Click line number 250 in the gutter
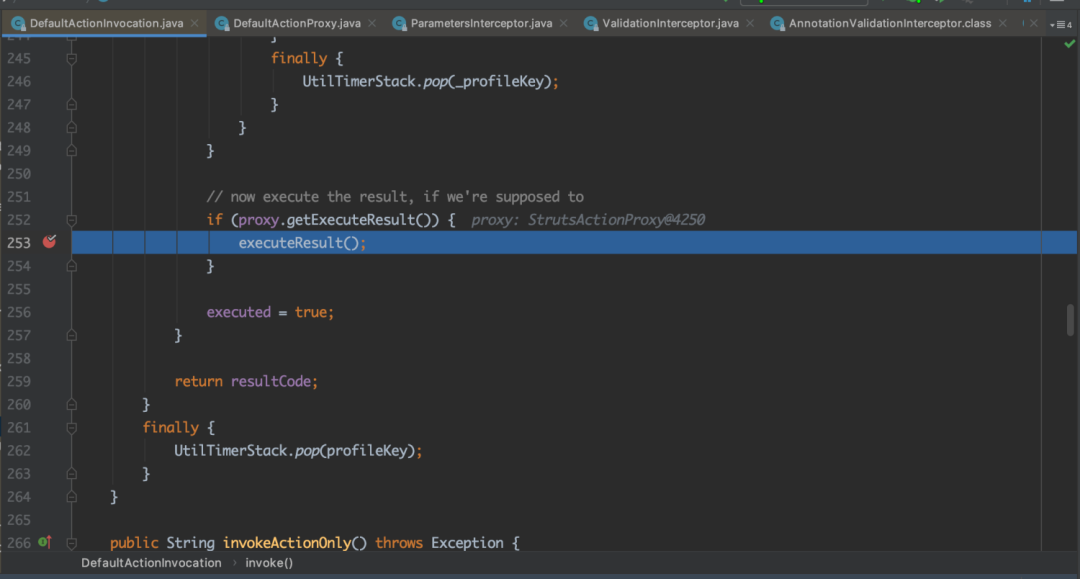 (x=19, y=173)
